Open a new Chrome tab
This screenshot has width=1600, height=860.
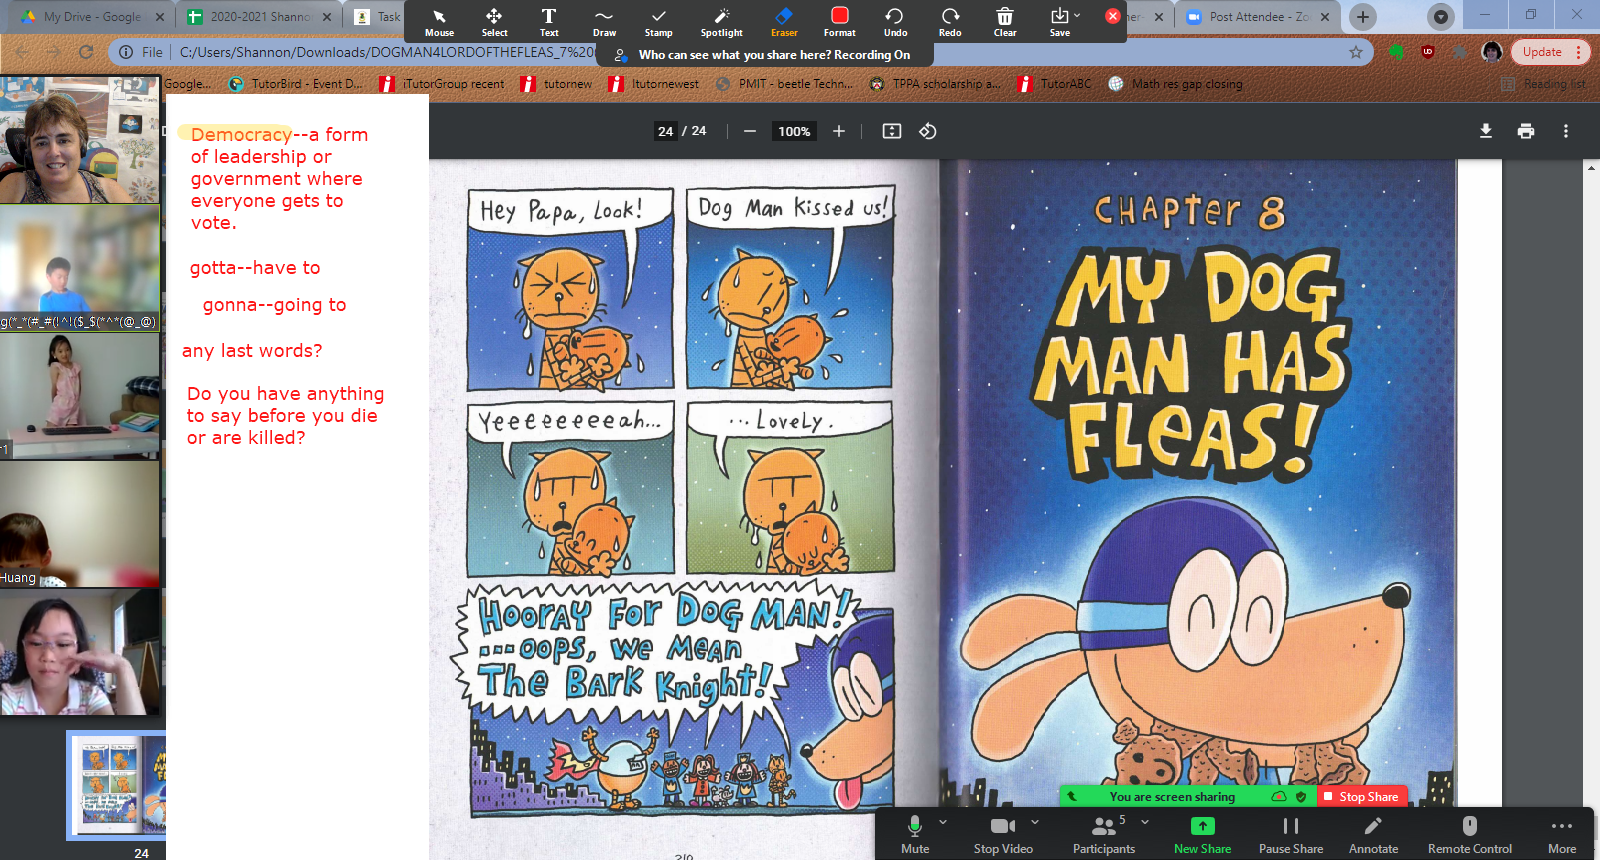[x=1362, y=17]
